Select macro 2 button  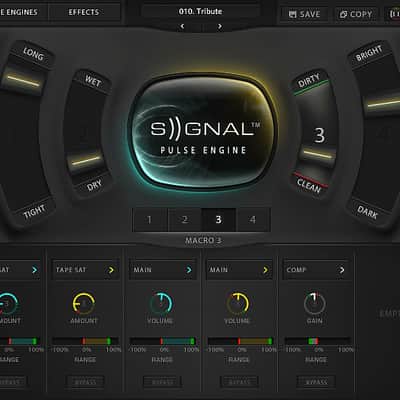click(184, 219)
